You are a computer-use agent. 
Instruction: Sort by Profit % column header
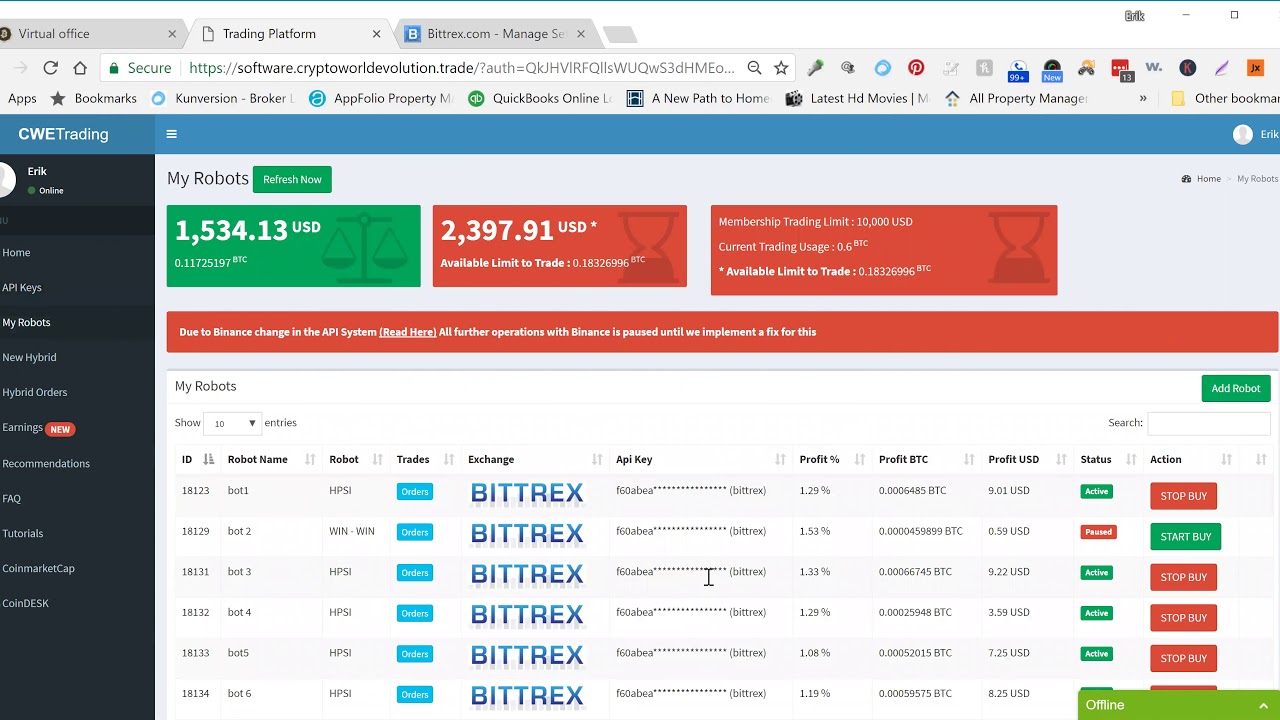[x=832, y=459]
